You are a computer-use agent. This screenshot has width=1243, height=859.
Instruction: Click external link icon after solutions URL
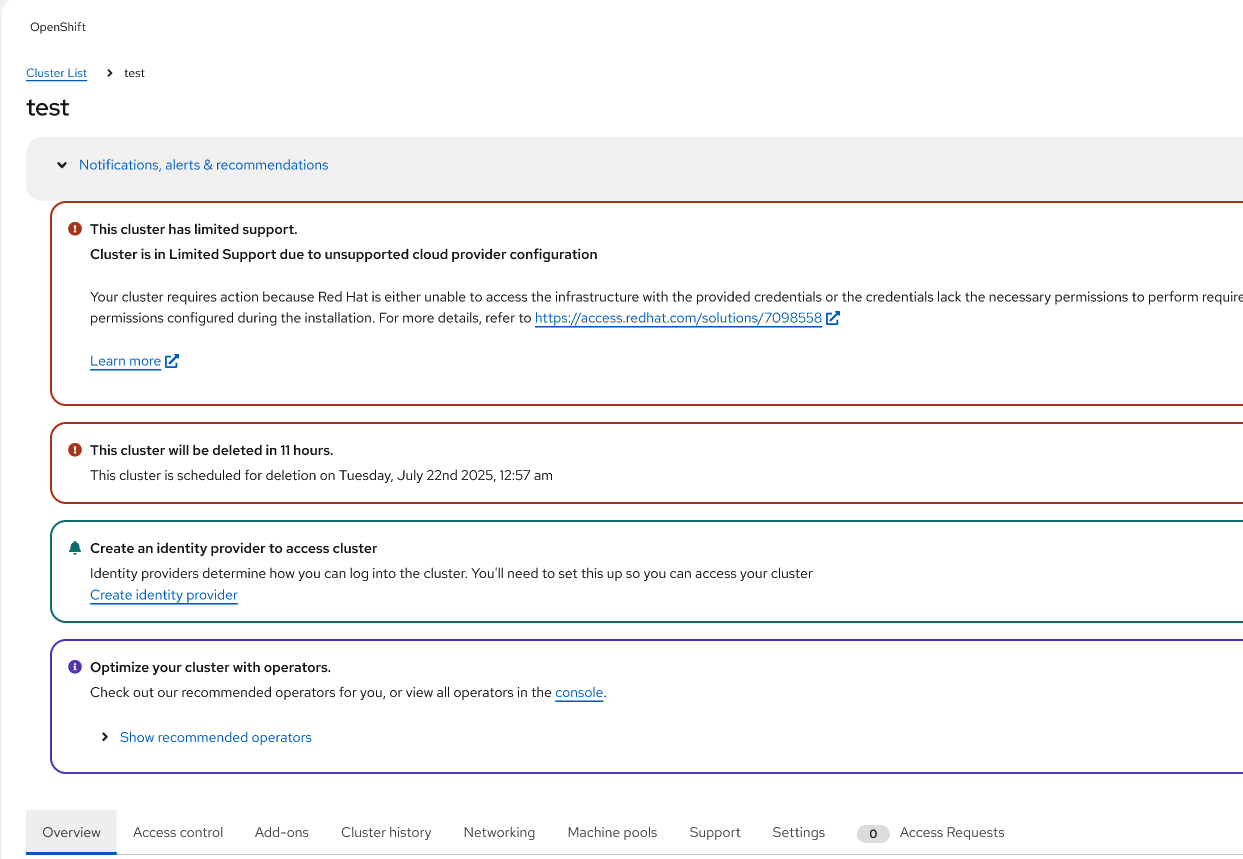(833, 318)
